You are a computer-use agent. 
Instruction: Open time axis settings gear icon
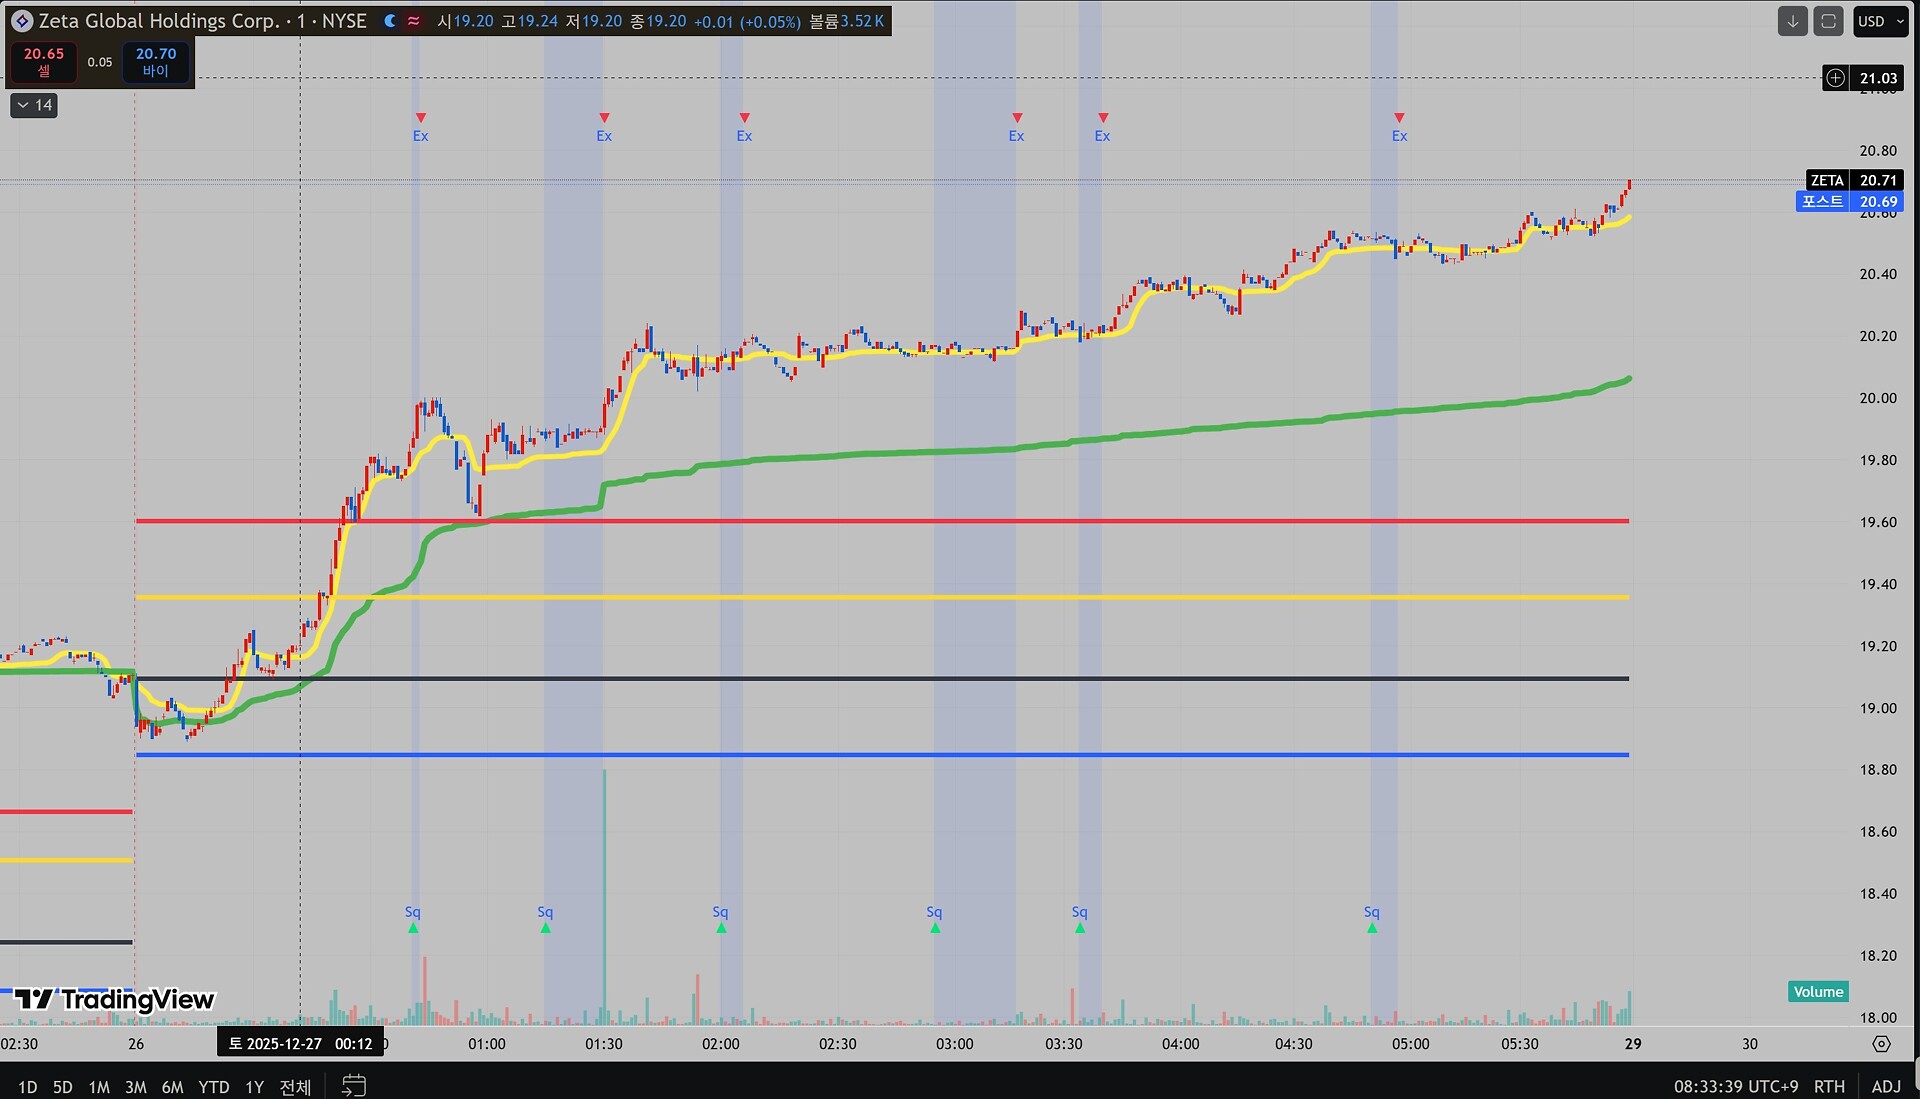(1881, 1044)
